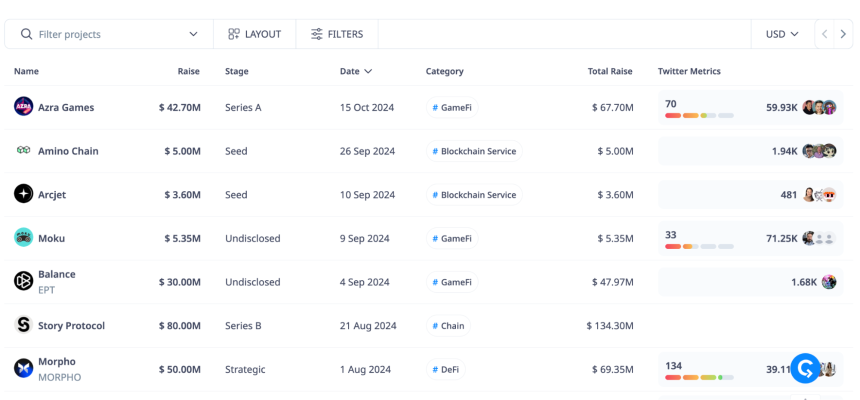The width and height of the screenshot is (860, 400).
Task: Click the 71.25K followers value
Action: point(782,238)
